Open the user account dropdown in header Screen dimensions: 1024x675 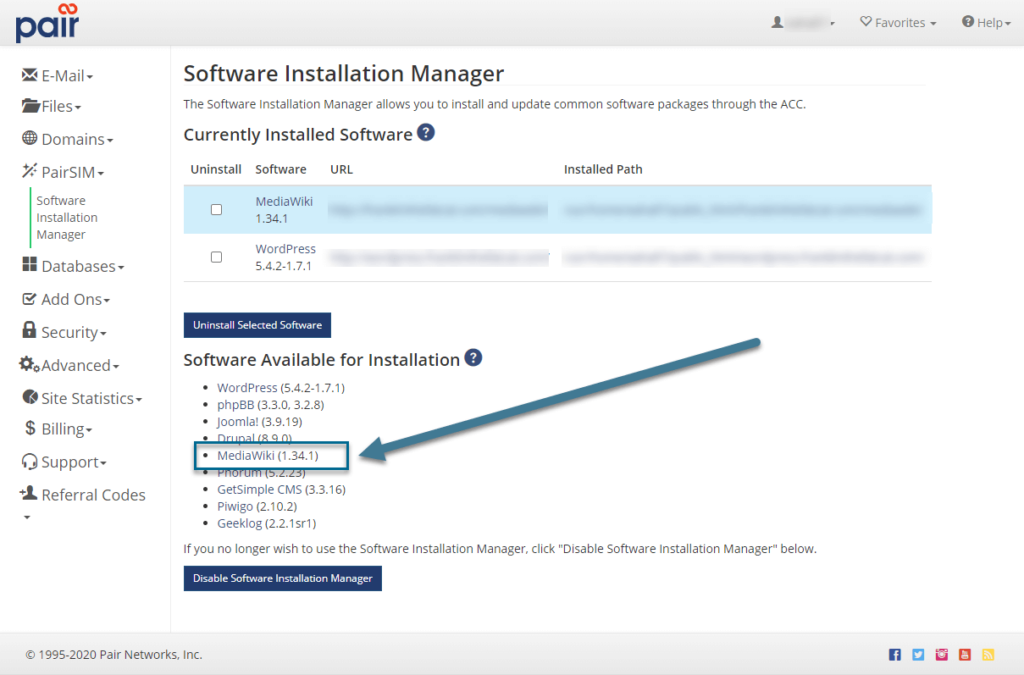click(804, 23)
